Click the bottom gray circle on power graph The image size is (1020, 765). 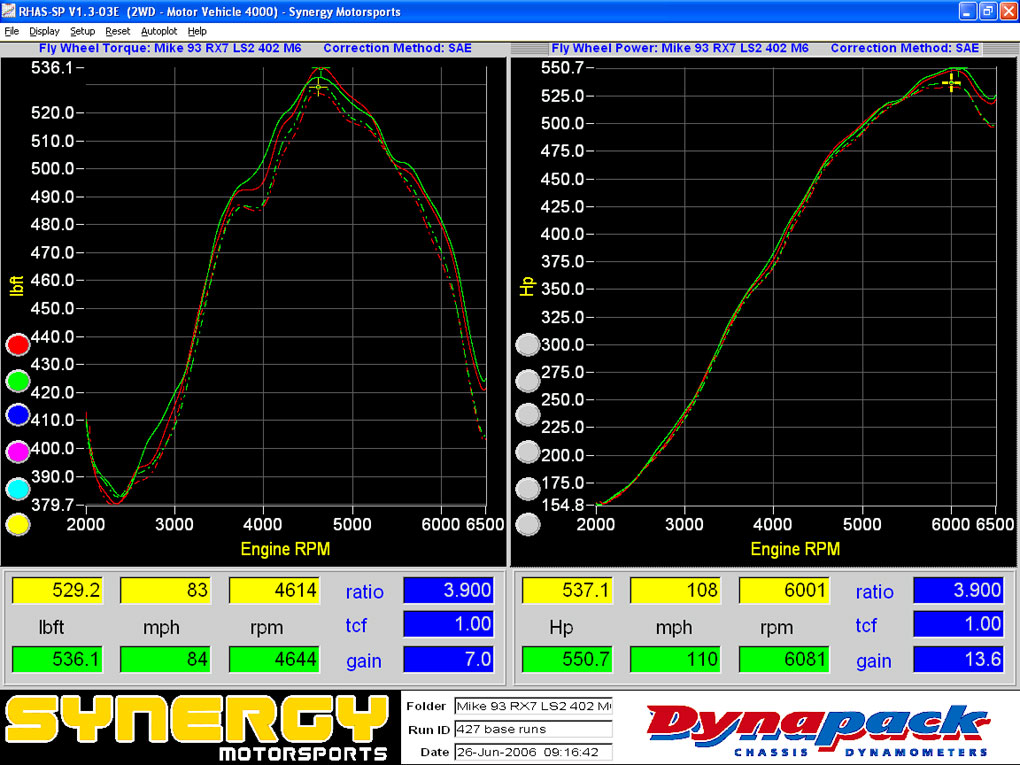[527, 524]
